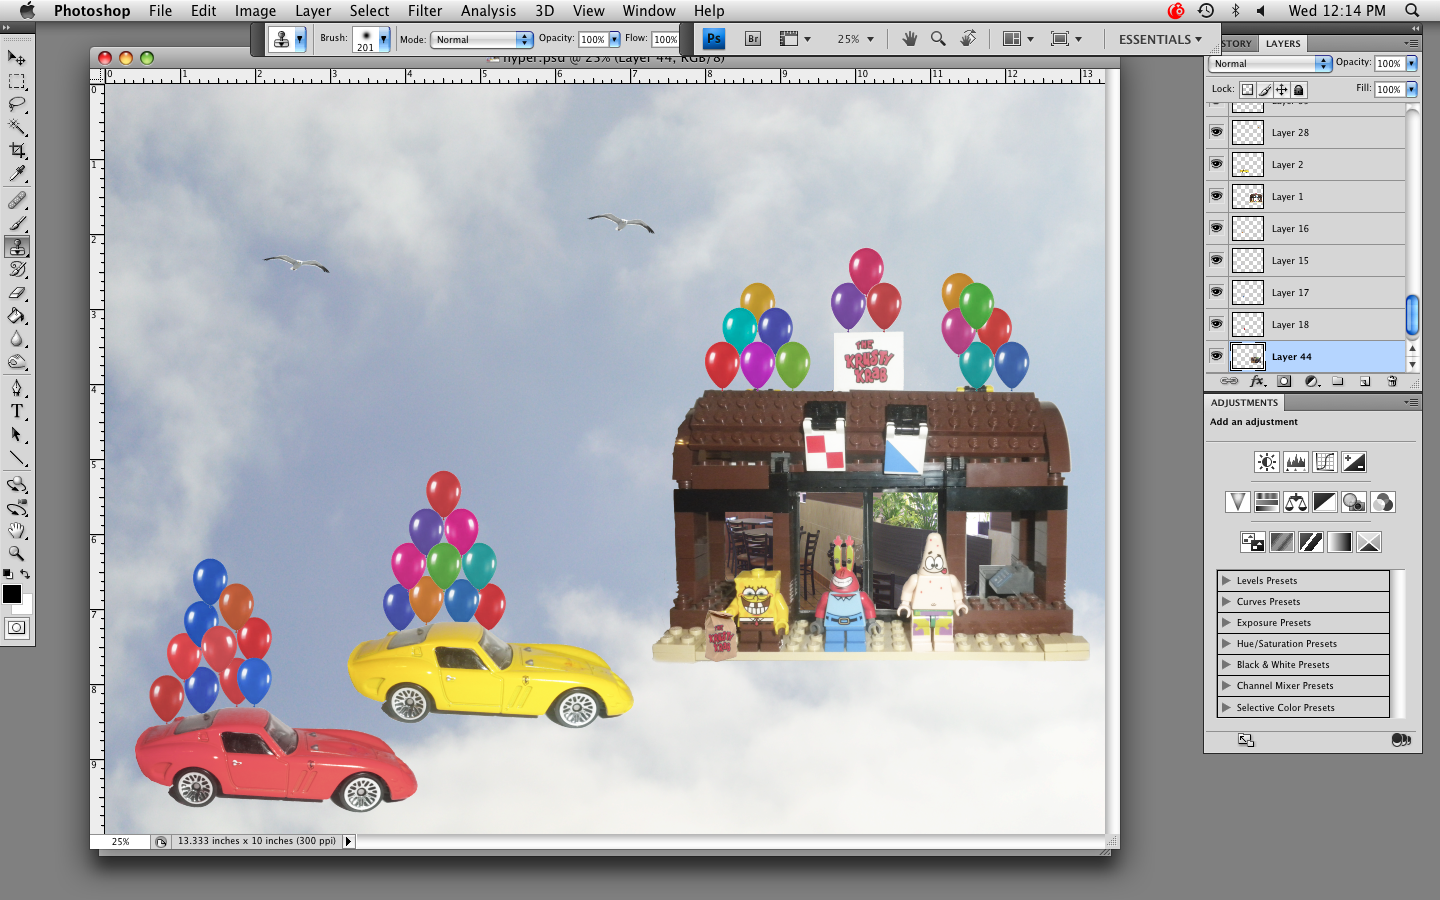Select the Type tool

click(17, 411)
